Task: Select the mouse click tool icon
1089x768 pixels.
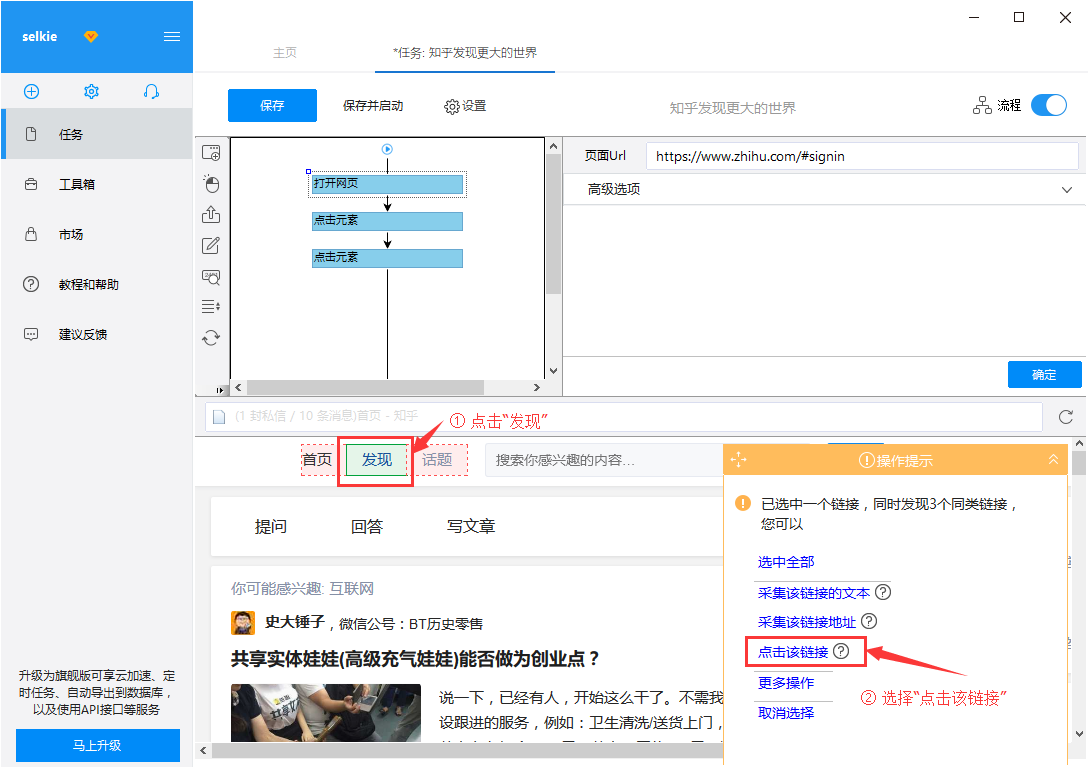Action: (211, 183)
